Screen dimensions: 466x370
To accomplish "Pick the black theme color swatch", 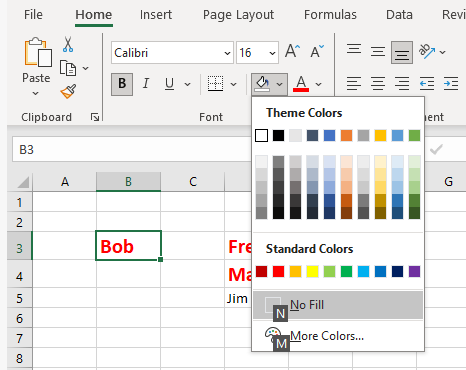I will click(279, 135).
